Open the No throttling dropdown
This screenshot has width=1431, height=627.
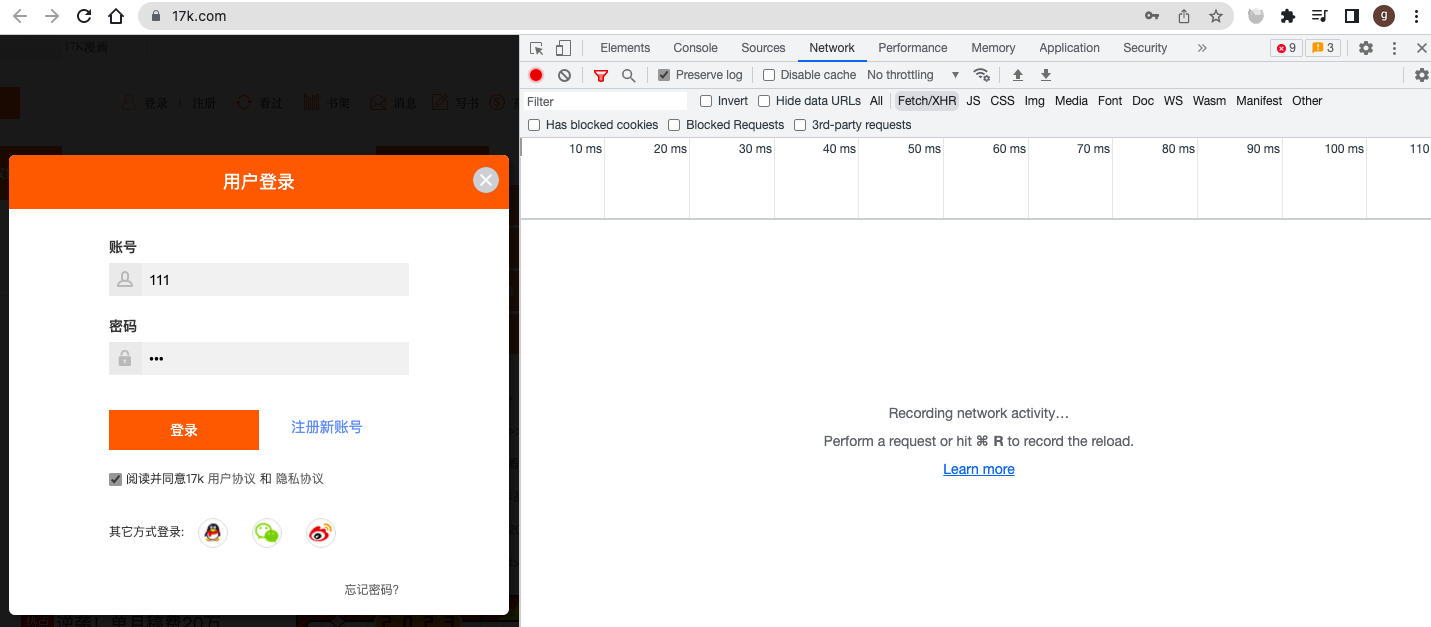[912, 75]
